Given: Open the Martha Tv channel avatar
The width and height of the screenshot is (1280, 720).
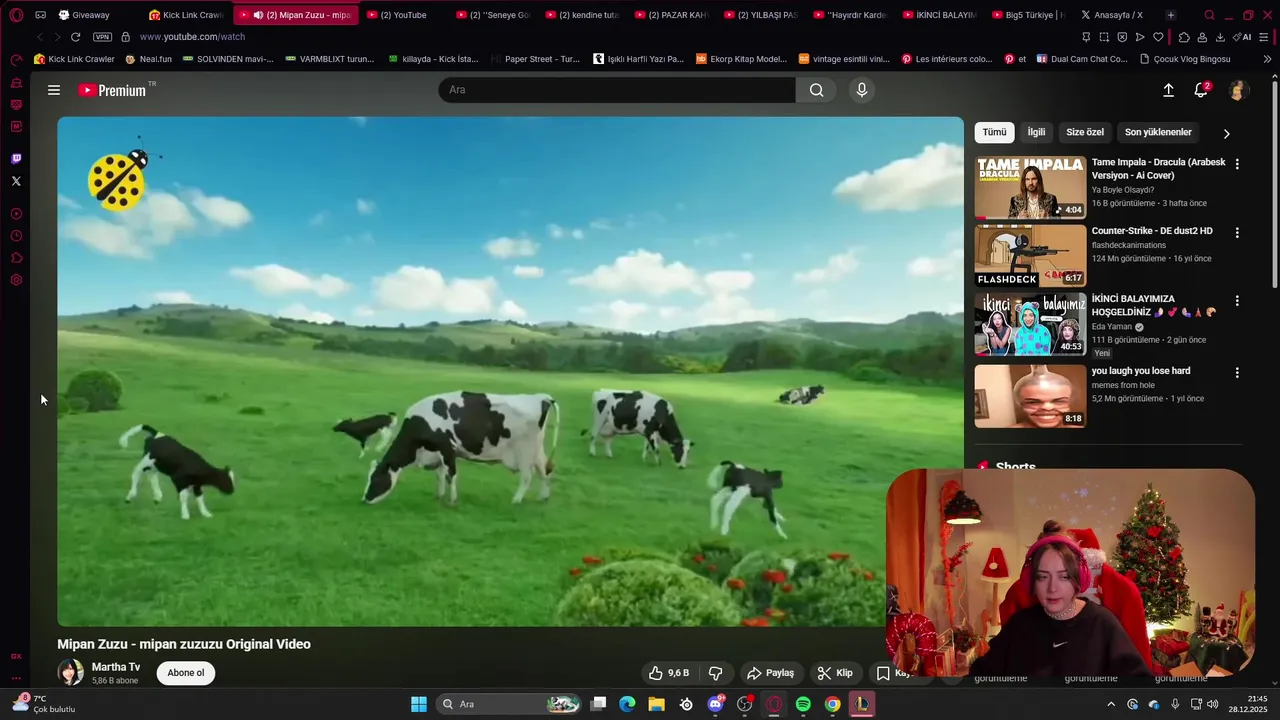Looking at the screenshot, I should click(70, 672).
